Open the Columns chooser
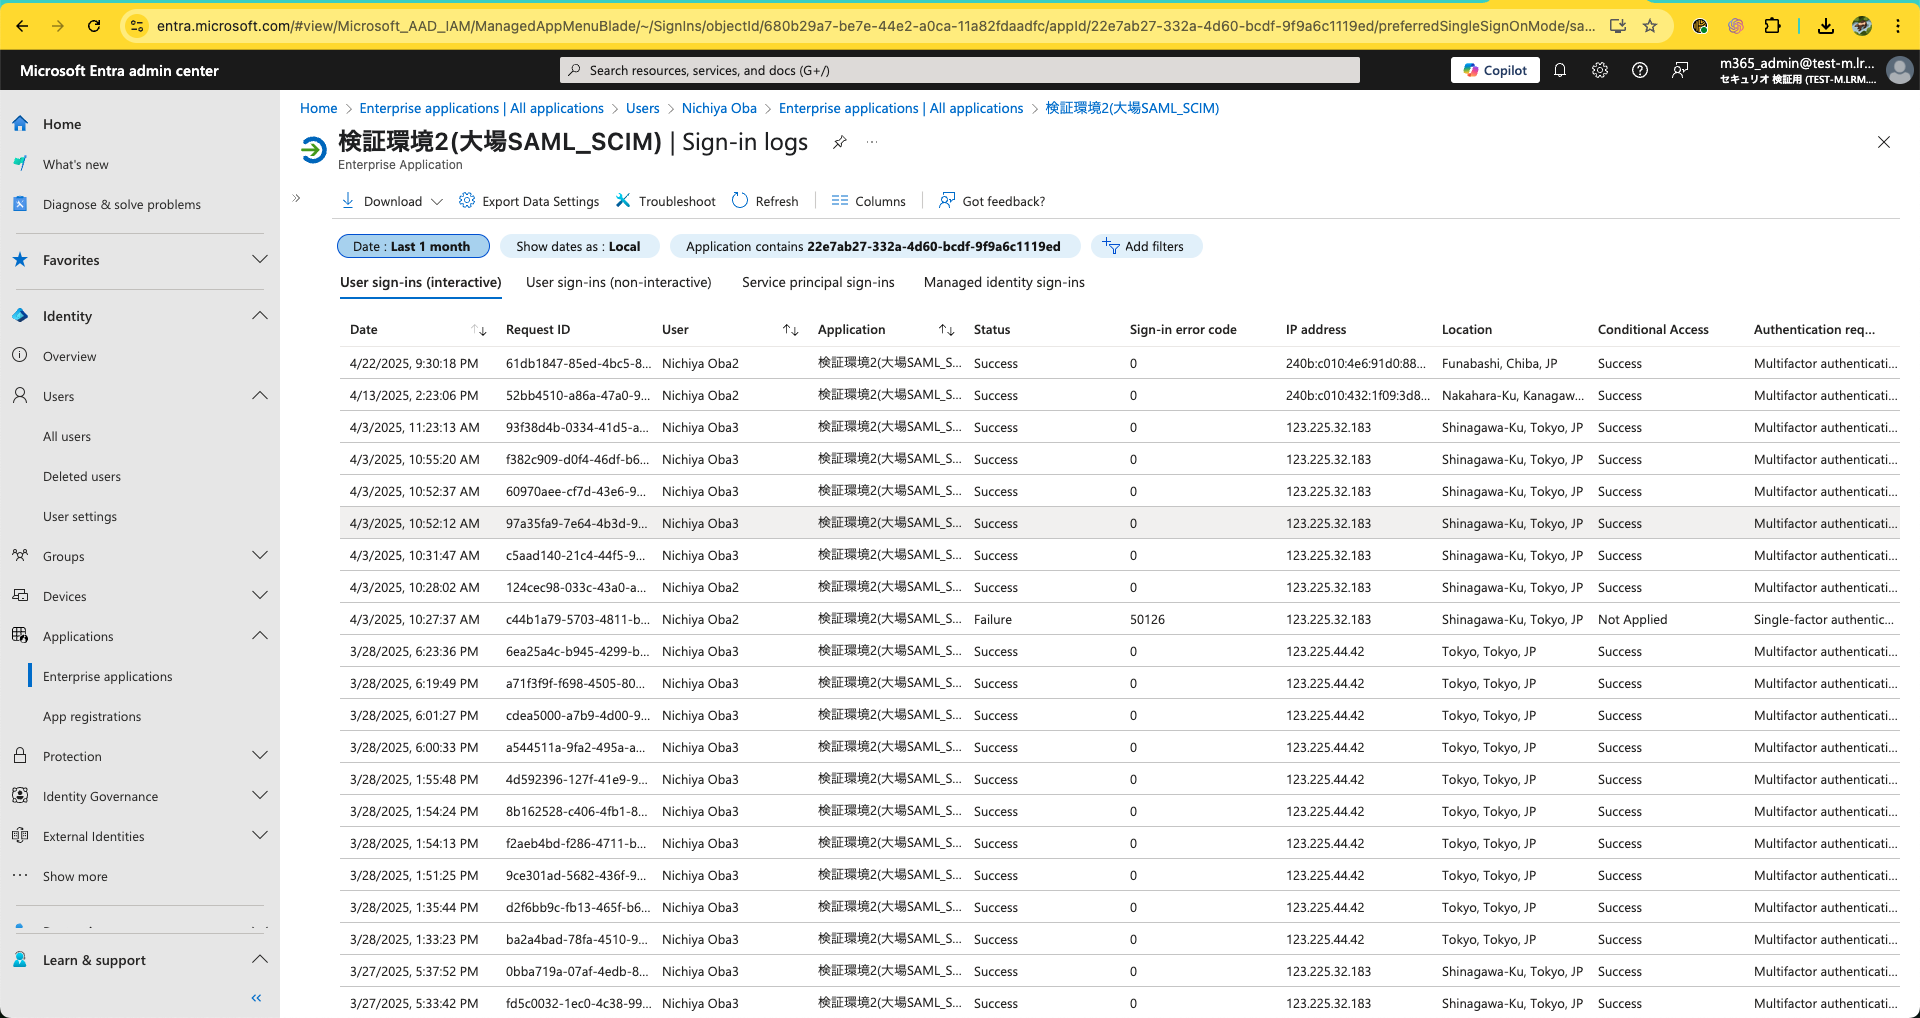This screenshot has height=1018, width=1920. (868, 201)
